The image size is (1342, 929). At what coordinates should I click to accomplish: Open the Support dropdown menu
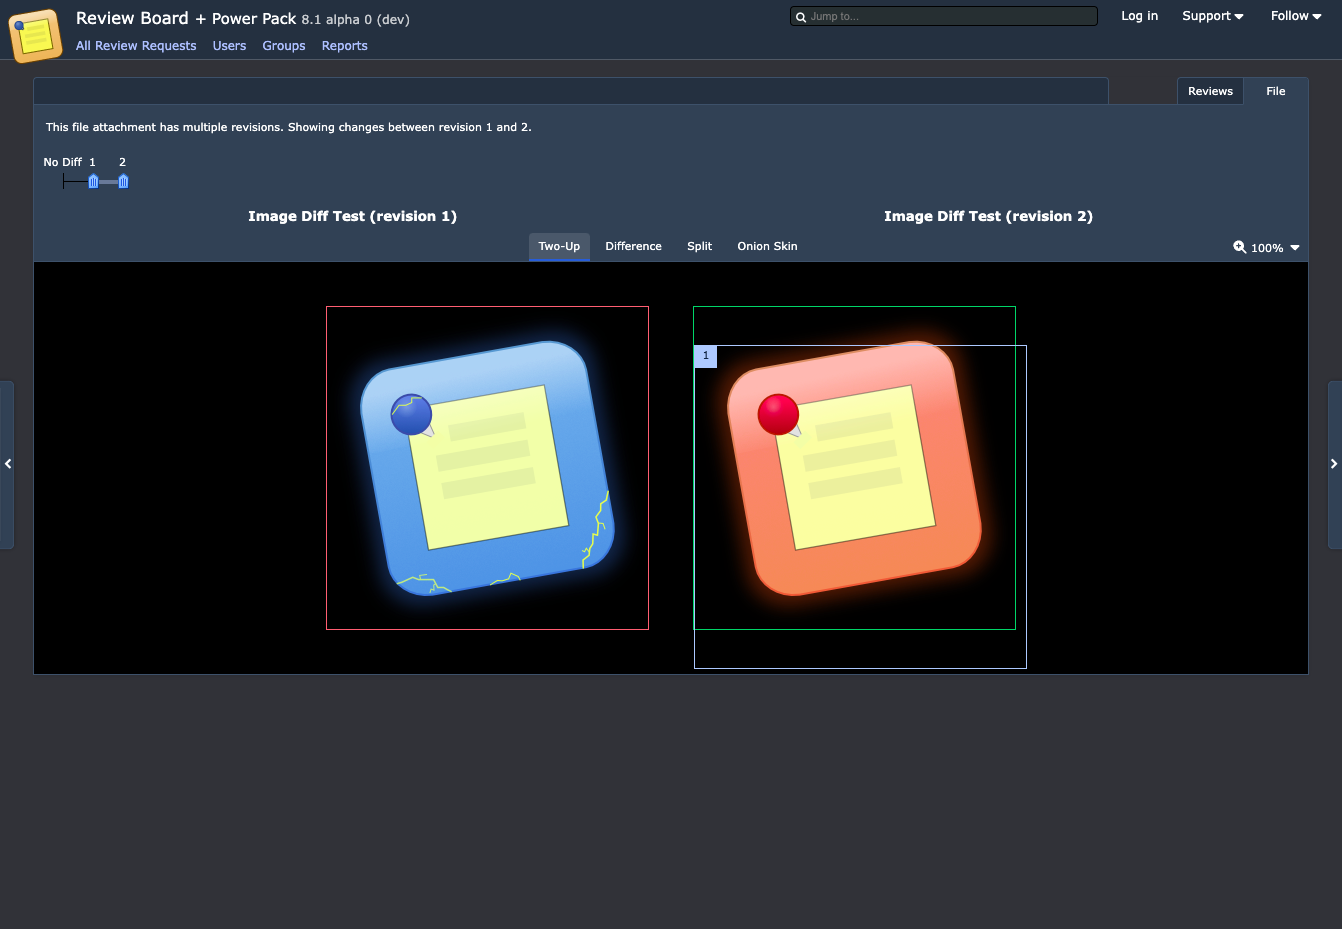tap(1213, 16)
